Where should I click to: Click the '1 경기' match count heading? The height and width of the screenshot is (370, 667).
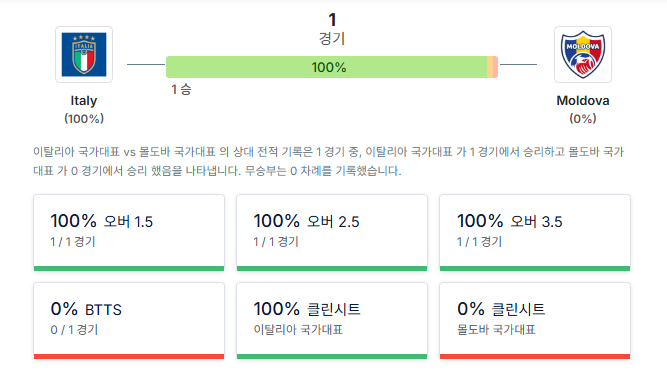(332, 28)
